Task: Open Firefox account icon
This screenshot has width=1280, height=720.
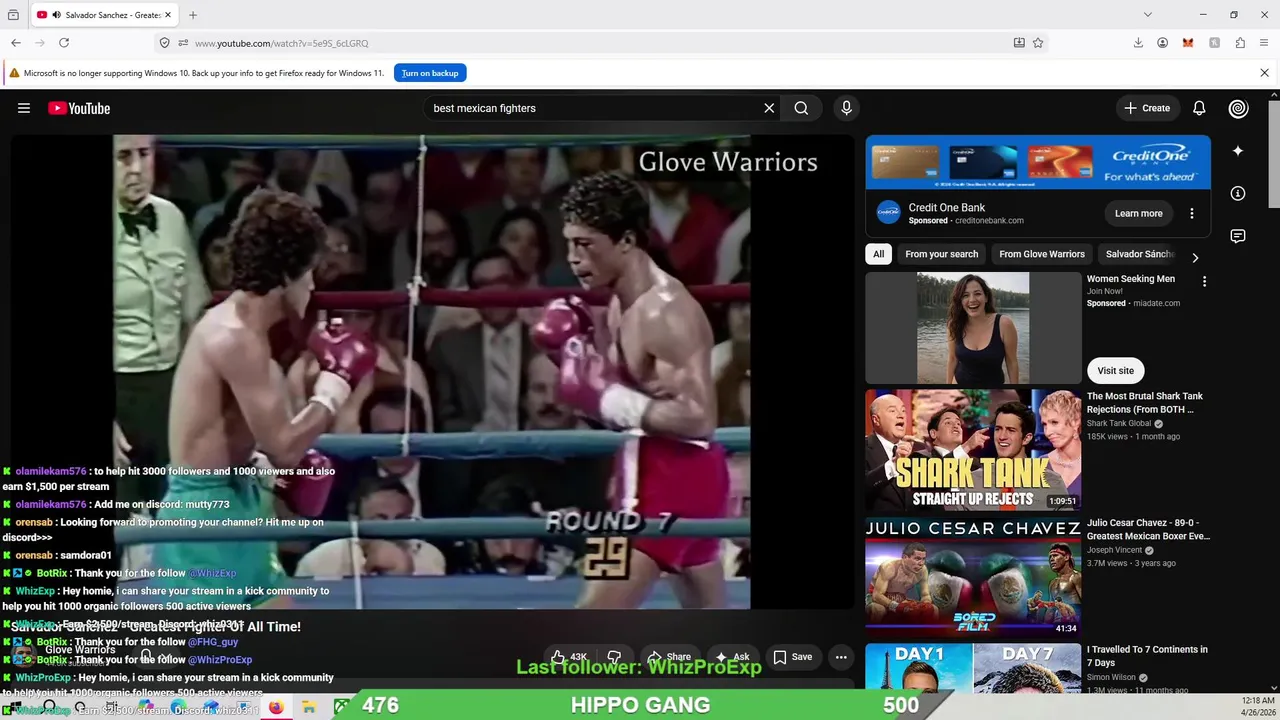Action: pos(1163,43)
